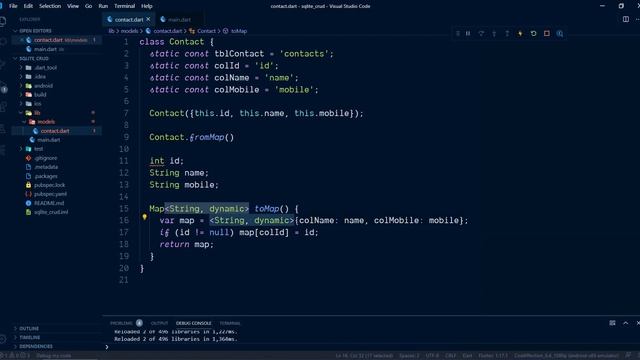The width and height of the screenshot is (640, 360).
Task: Pause the debug session
Action: pos(468,33)
